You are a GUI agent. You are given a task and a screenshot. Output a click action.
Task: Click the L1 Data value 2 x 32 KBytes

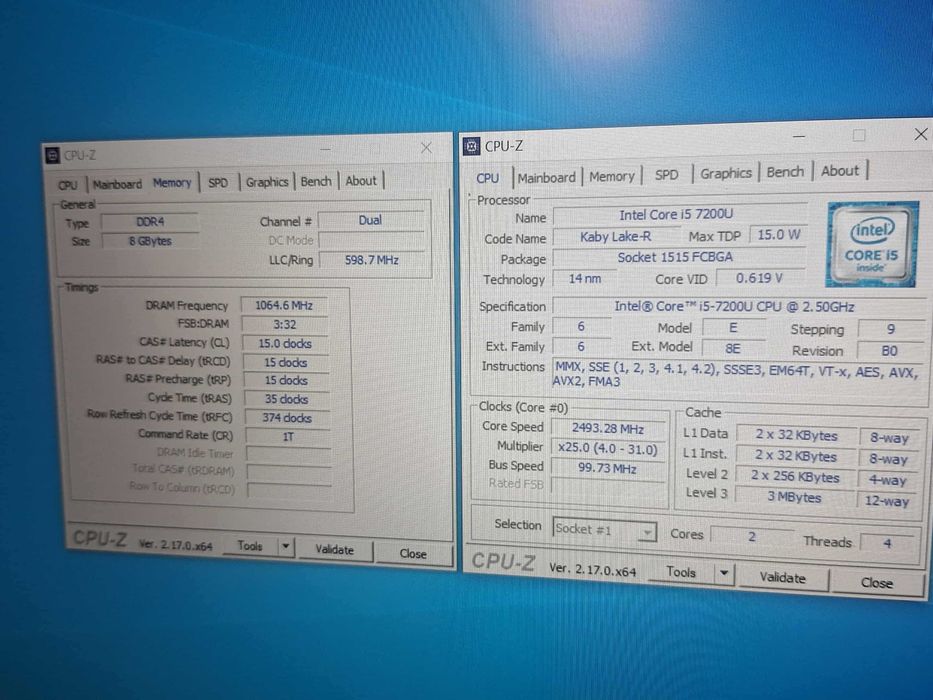point(796,435)
